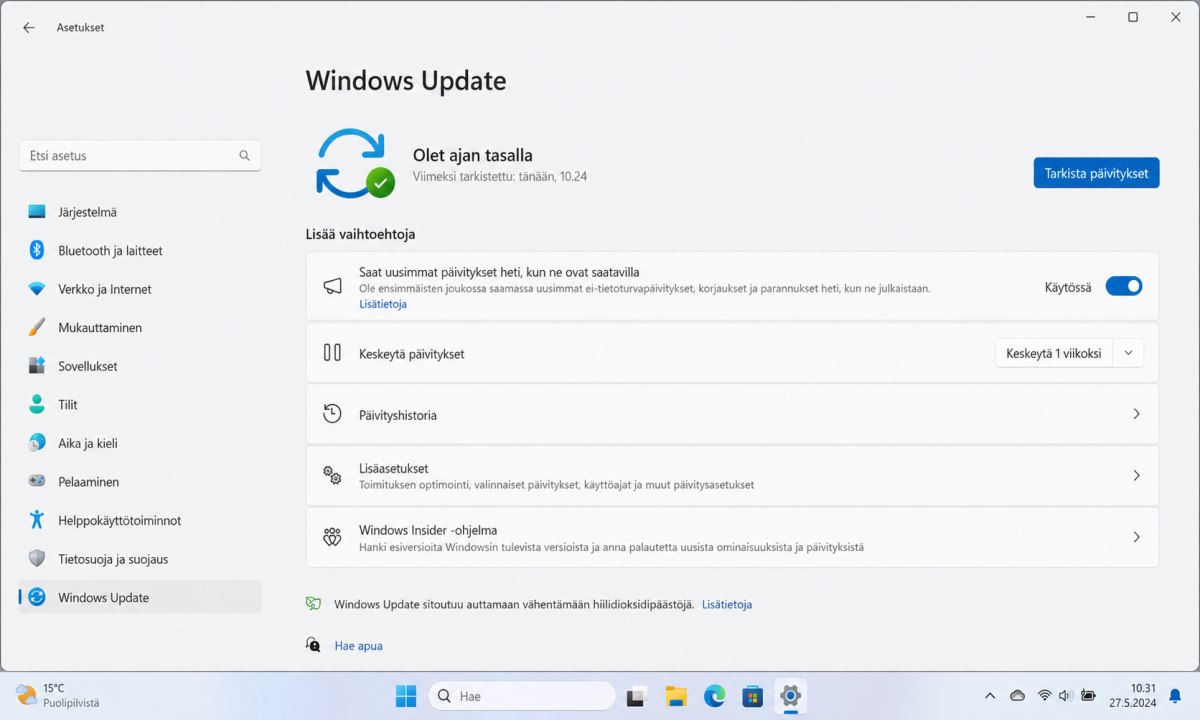1200x720 pixels.
Task: Click the Hae apua help icon
Action: tap(314, 645)
